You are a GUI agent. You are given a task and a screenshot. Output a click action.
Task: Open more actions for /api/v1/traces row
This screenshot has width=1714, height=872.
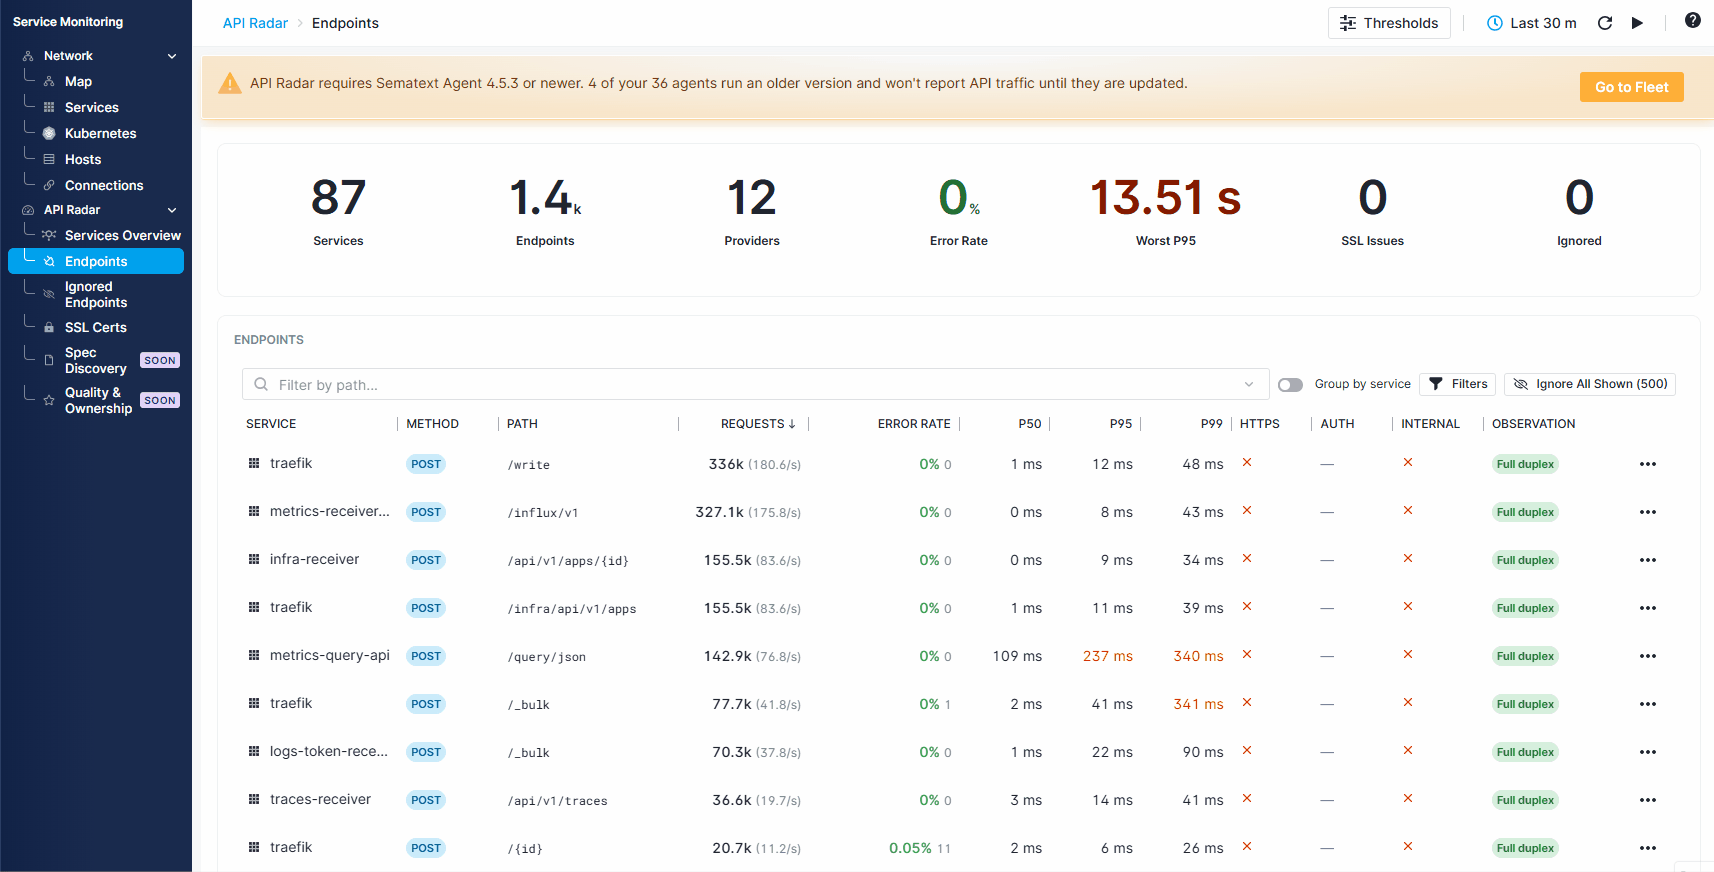point(1648,800)
